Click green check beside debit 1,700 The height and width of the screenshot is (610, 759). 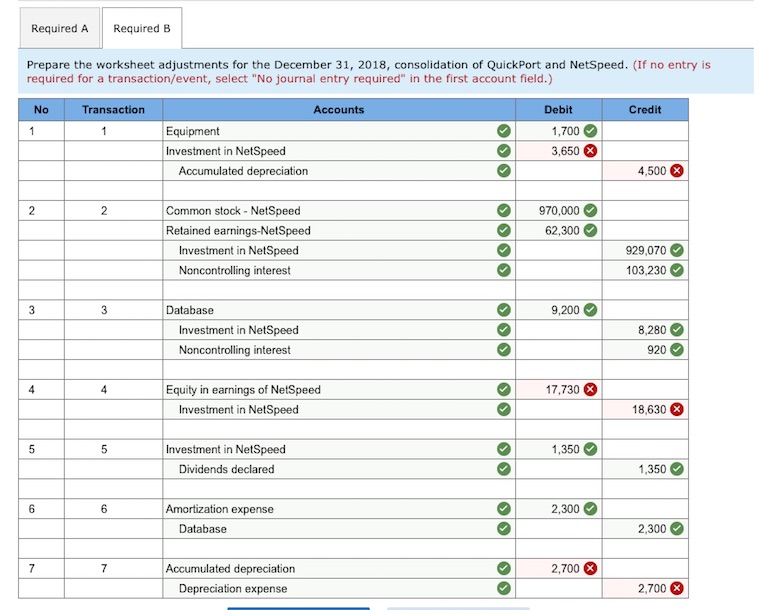click(x=590, y=131)
